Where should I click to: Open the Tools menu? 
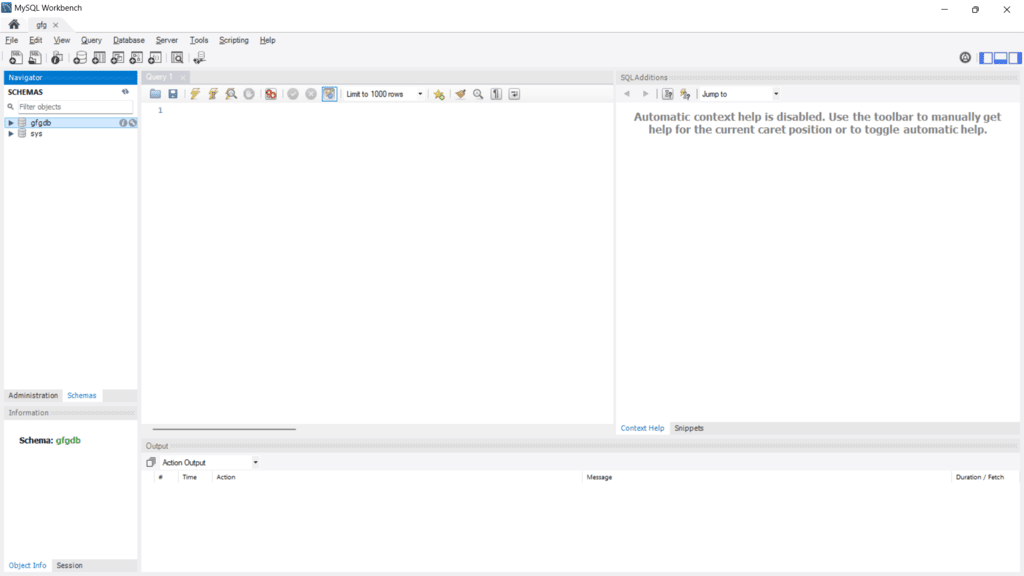pos(199,40)
